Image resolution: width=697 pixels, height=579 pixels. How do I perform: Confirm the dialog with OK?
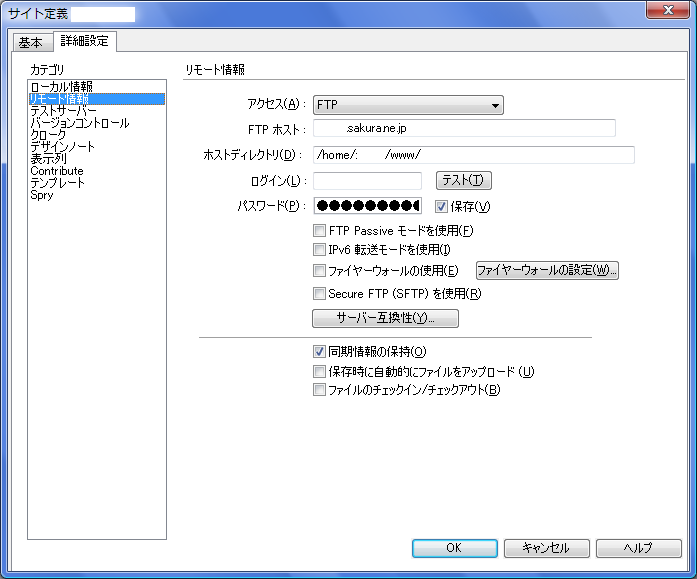click(x=454, y=548)
